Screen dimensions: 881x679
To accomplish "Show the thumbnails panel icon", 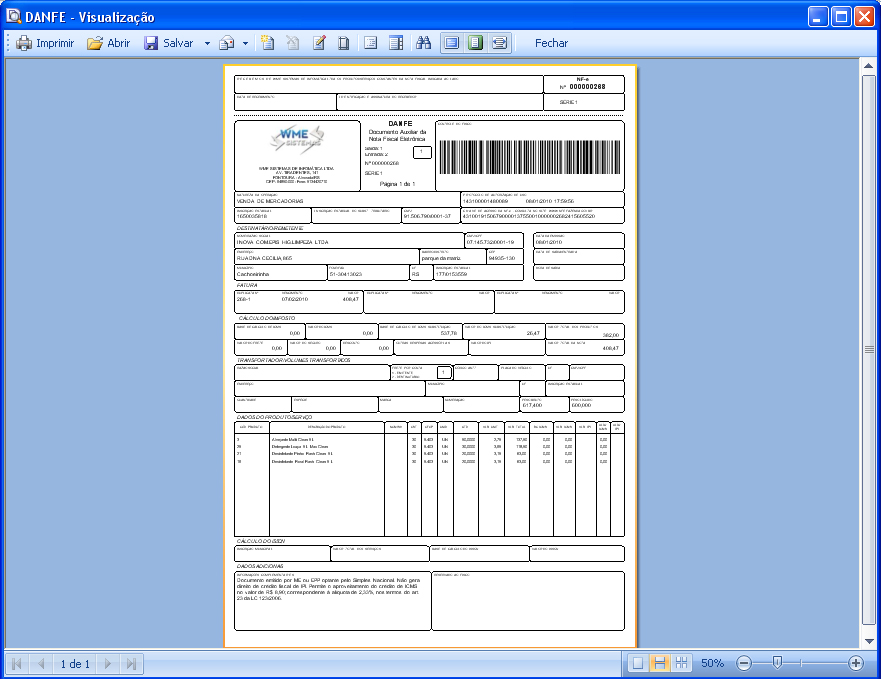I will pos(395,44).
